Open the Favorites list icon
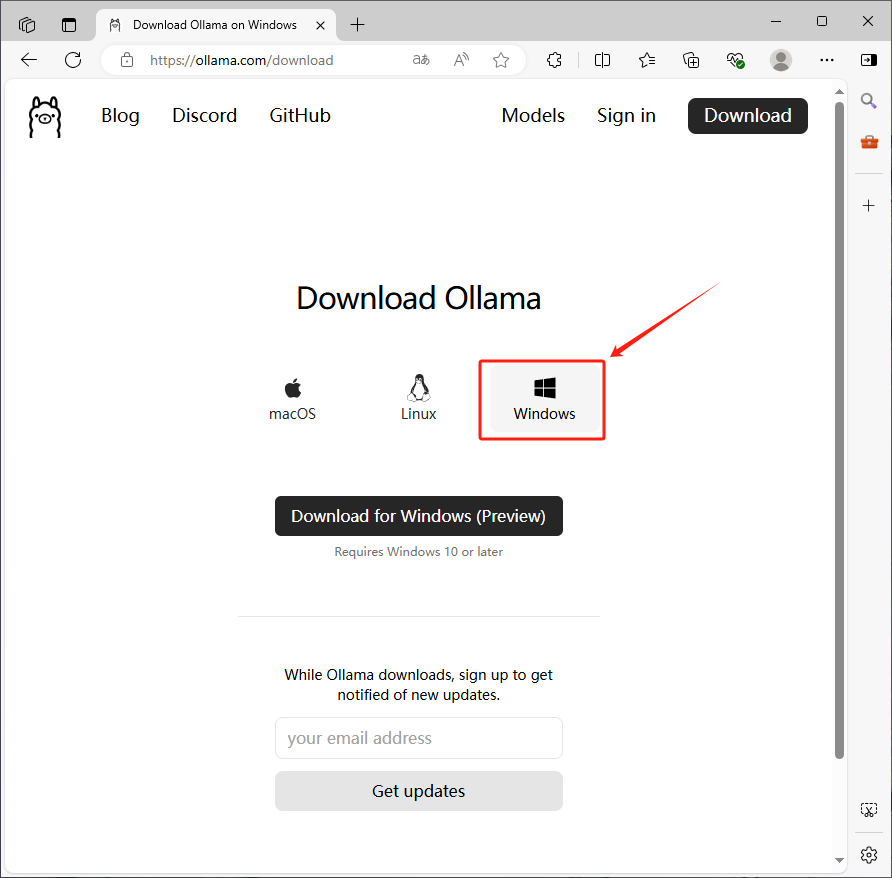 point(647,60)
